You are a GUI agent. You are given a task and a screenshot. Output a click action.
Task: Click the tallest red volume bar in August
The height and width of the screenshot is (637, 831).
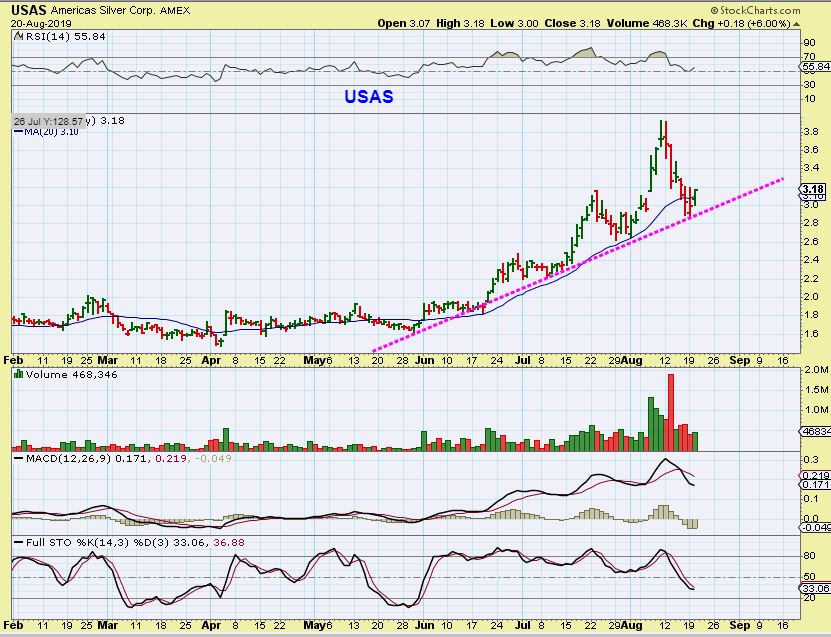click(670, 412)
